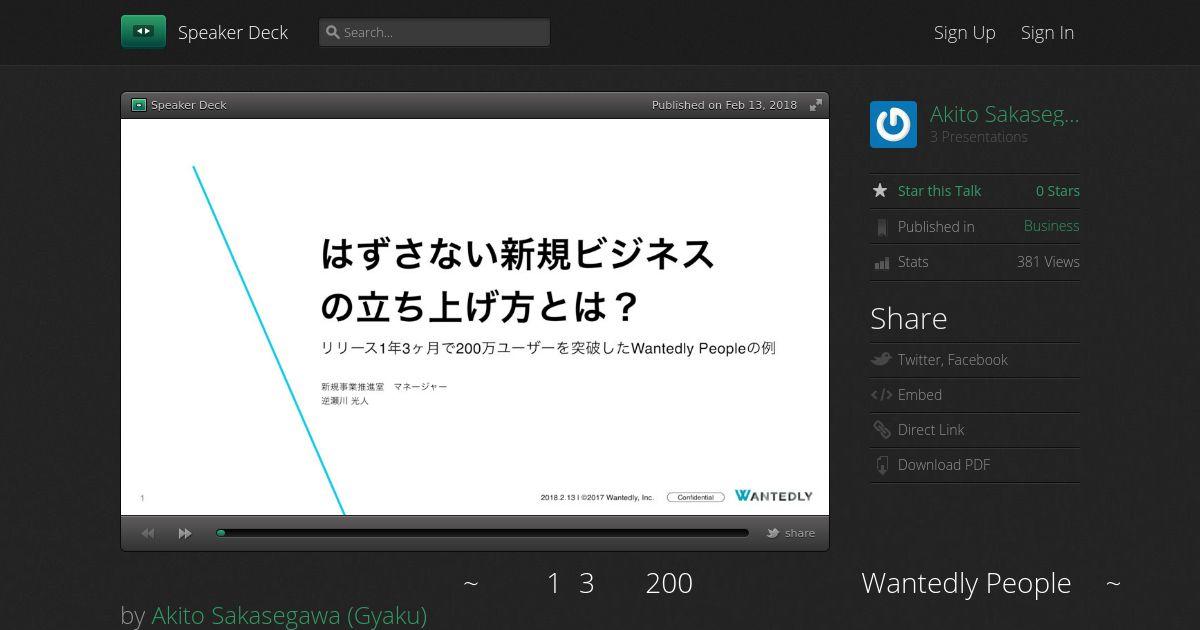Viewport: 1200px width, 630px height.
Task: Click the '0 Stars' count
Action: 1057,191
